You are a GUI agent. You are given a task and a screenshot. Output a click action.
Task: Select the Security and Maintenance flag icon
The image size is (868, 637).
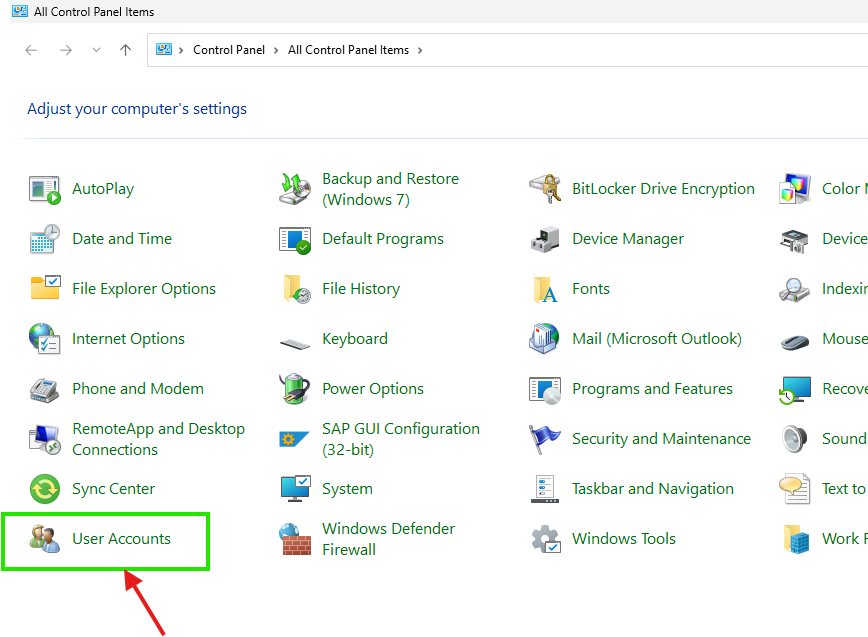pos(543,439)
